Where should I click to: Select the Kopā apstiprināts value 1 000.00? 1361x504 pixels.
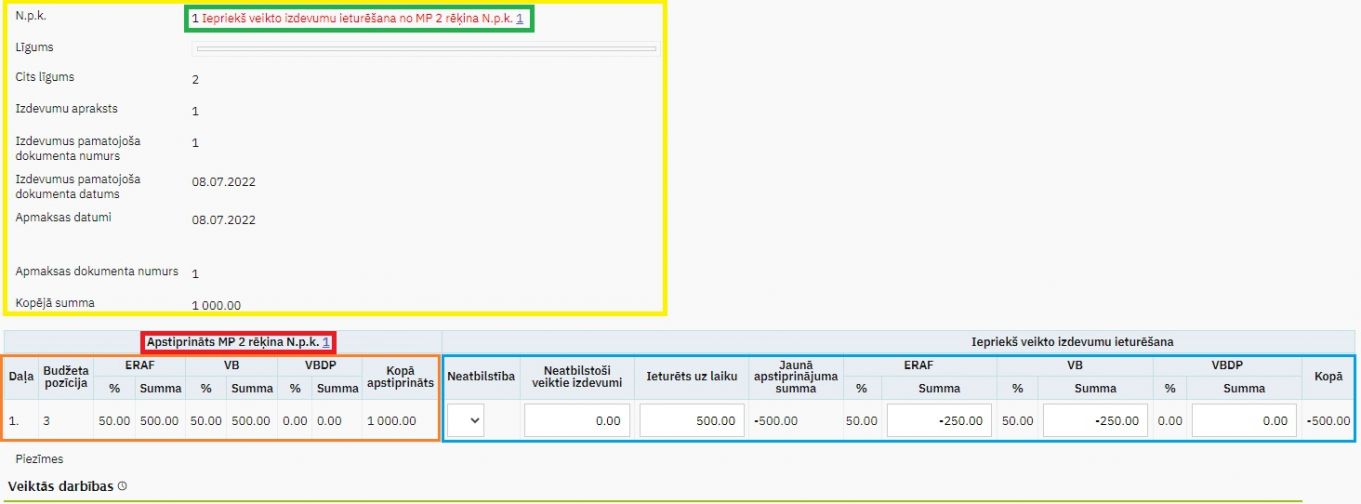tap(400, 421)
